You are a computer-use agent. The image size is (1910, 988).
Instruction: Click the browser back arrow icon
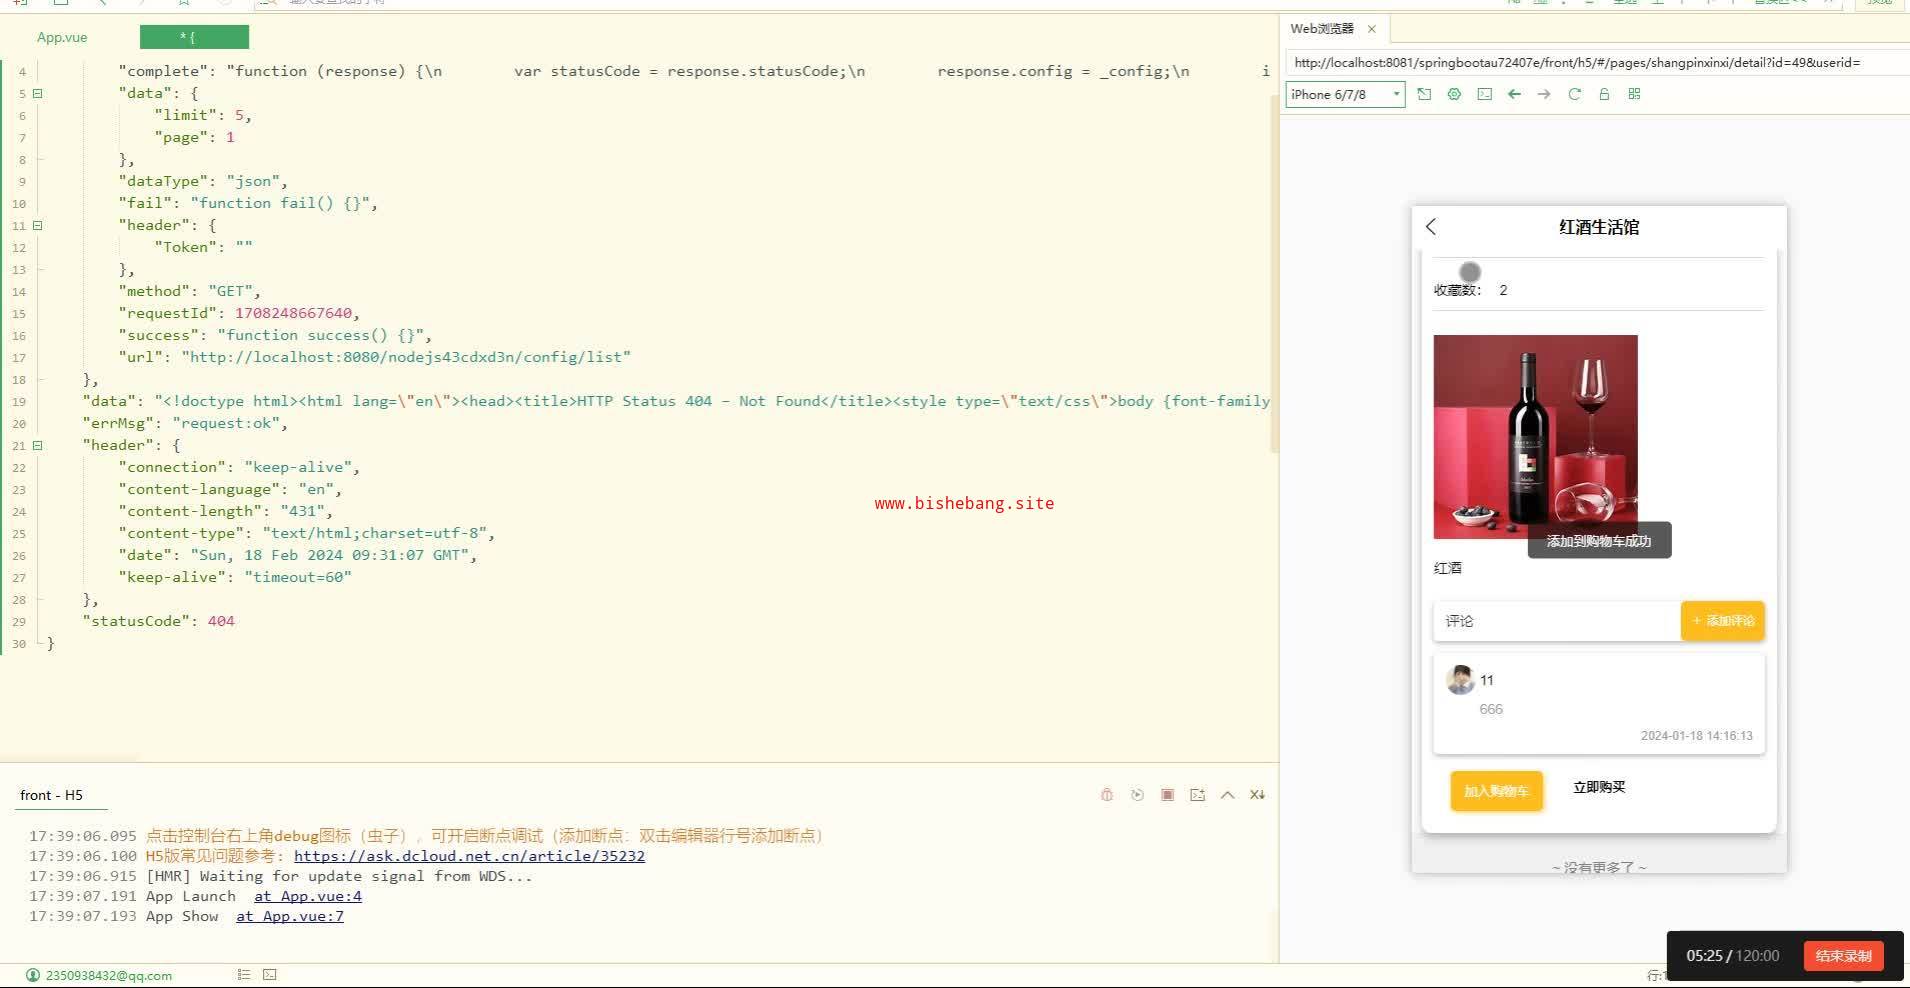coord(1514,94)
